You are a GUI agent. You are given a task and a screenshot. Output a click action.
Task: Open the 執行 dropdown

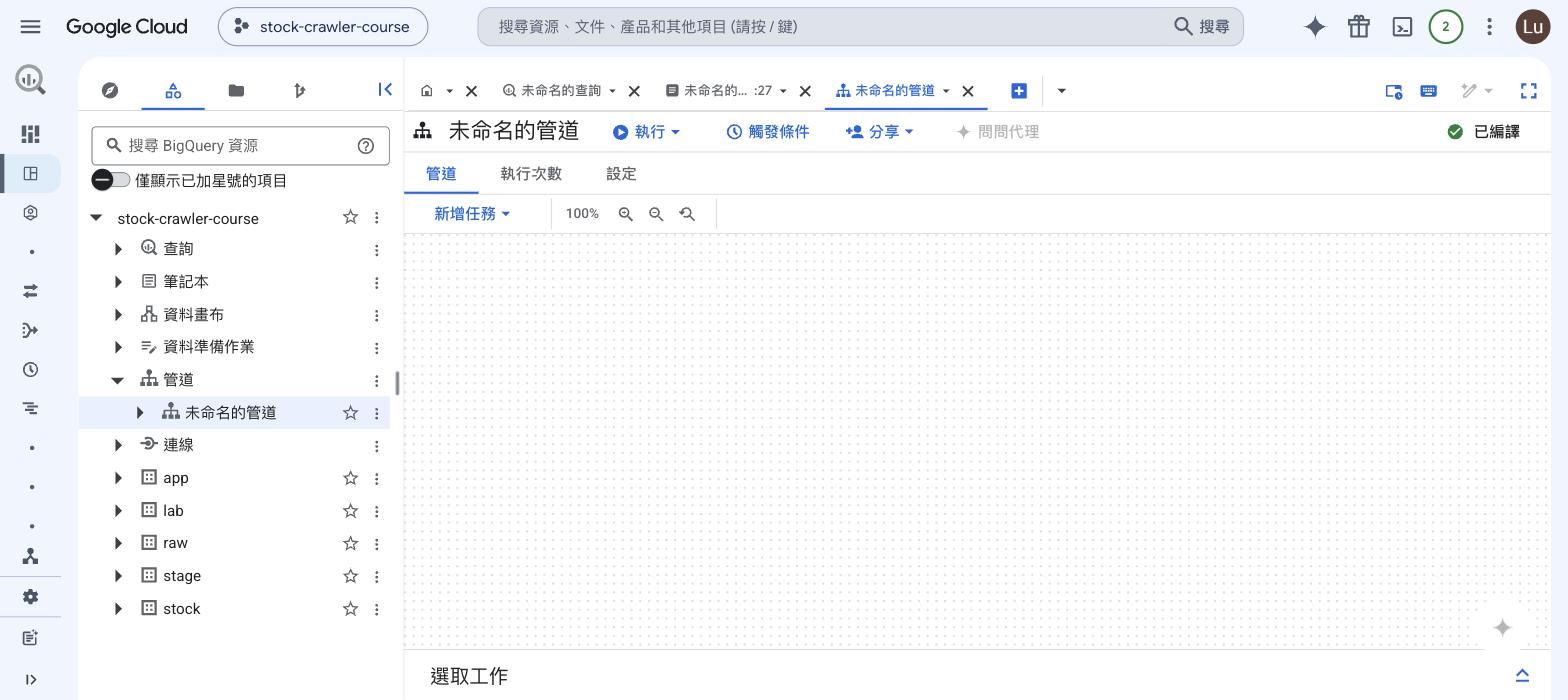[x=647, y=132]
